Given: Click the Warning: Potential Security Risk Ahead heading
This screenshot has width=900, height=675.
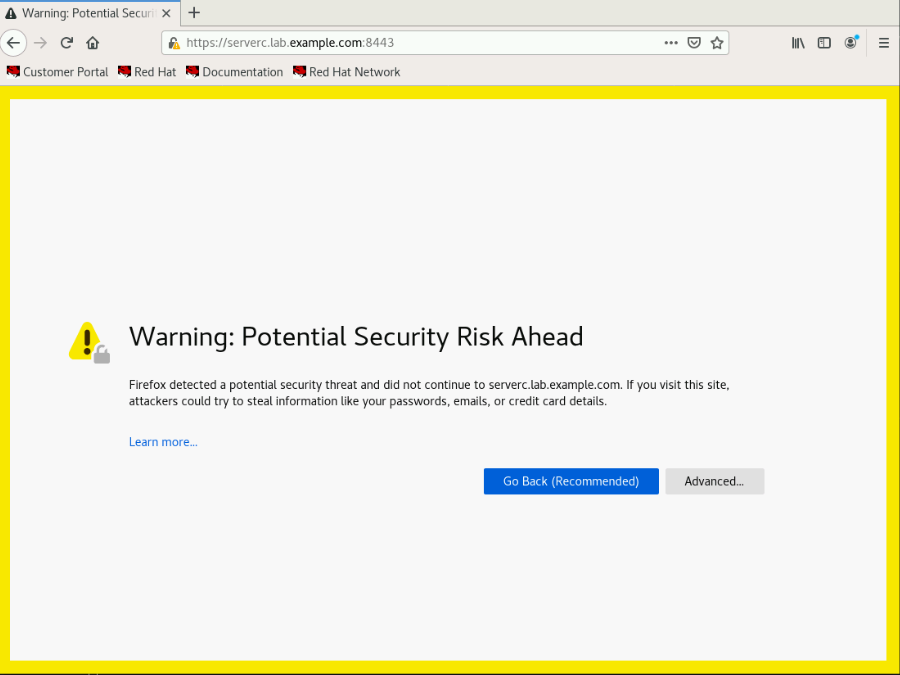Looking at the screenshot, I should pyautogui.click(x=356, y=336).
